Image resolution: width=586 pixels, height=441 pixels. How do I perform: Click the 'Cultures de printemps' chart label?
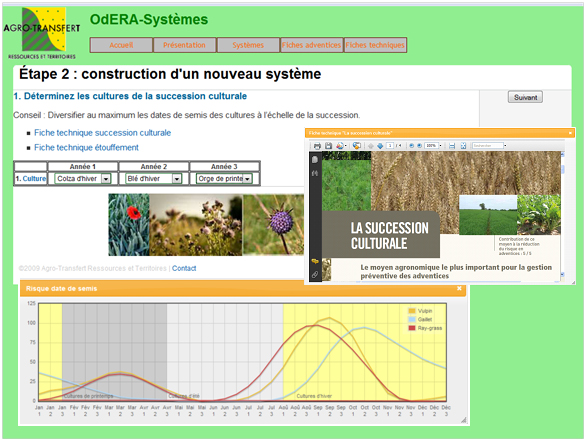click(x=89, y=396)
